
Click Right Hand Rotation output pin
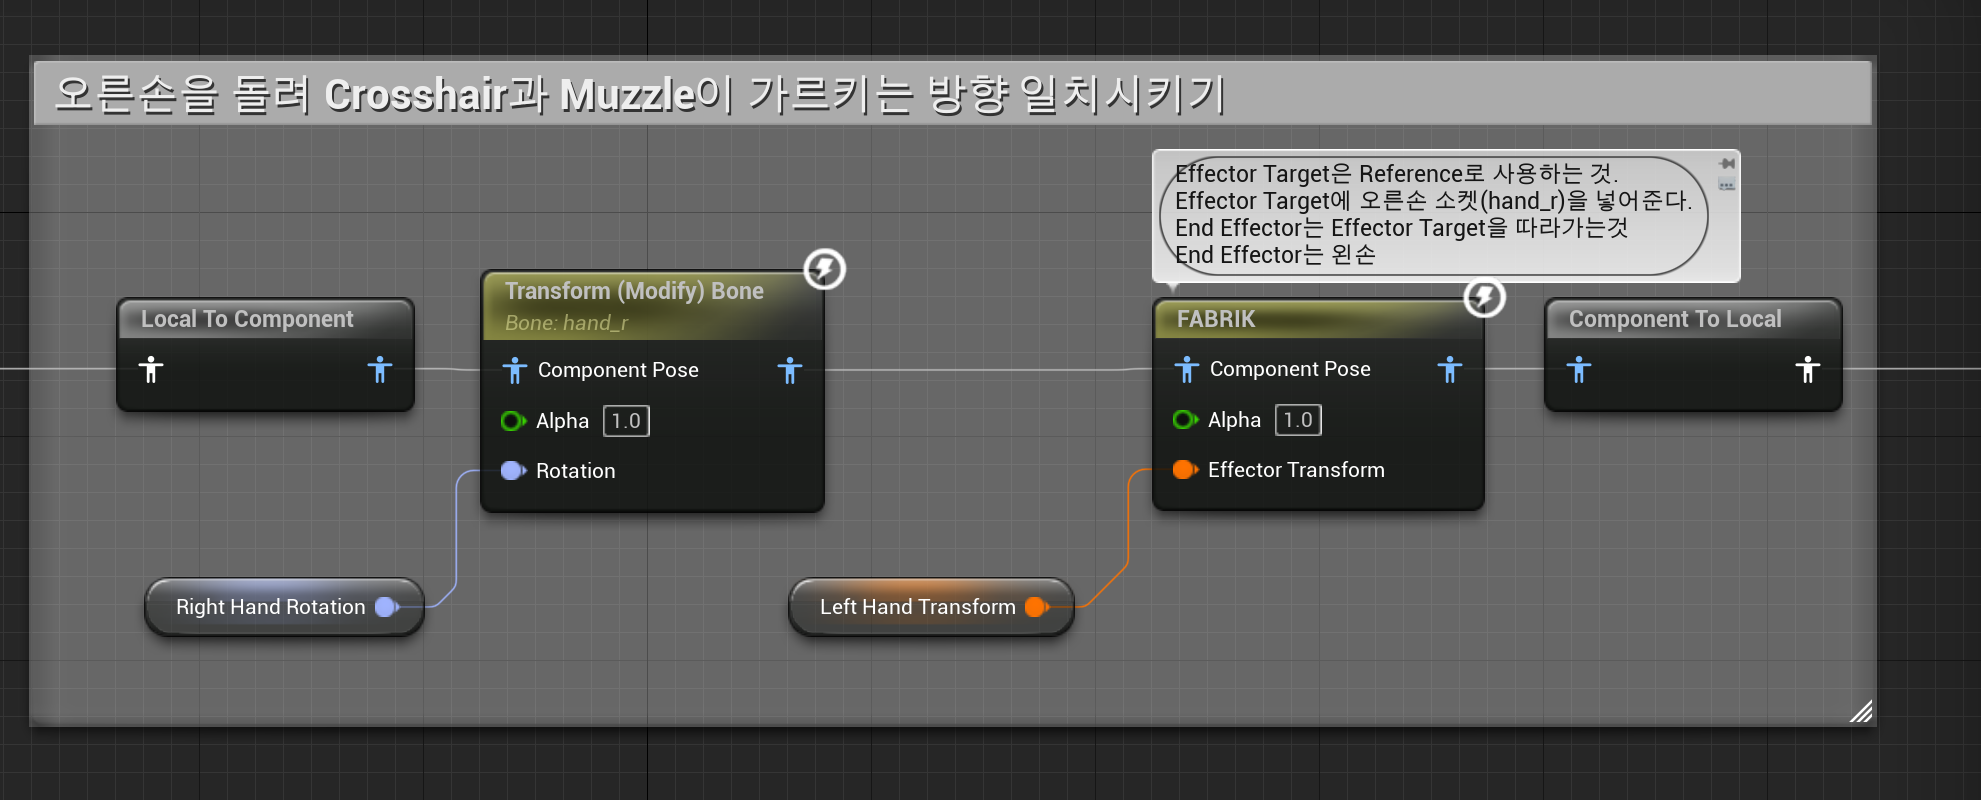tap(387, 607)
